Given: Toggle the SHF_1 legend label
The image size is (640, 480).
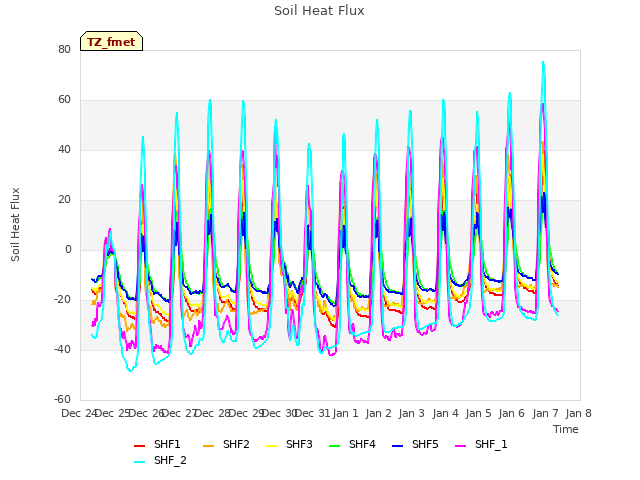Looking at the screenshot, I should (491, 444).
